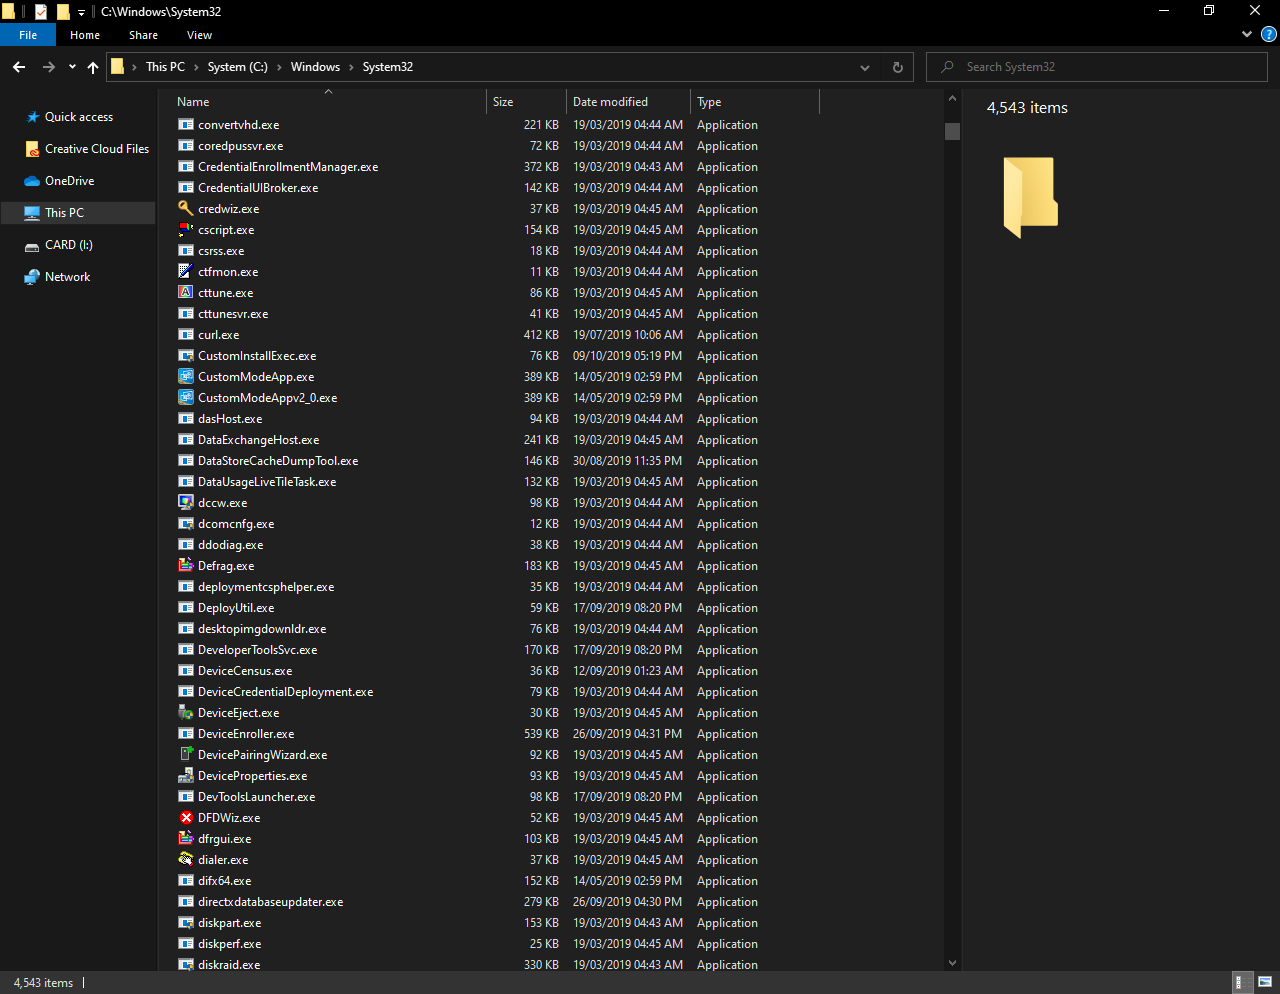1280x994 pixels.
Task: Click the DFDWiz.exe red X icon
Action: tap(185, 818)
